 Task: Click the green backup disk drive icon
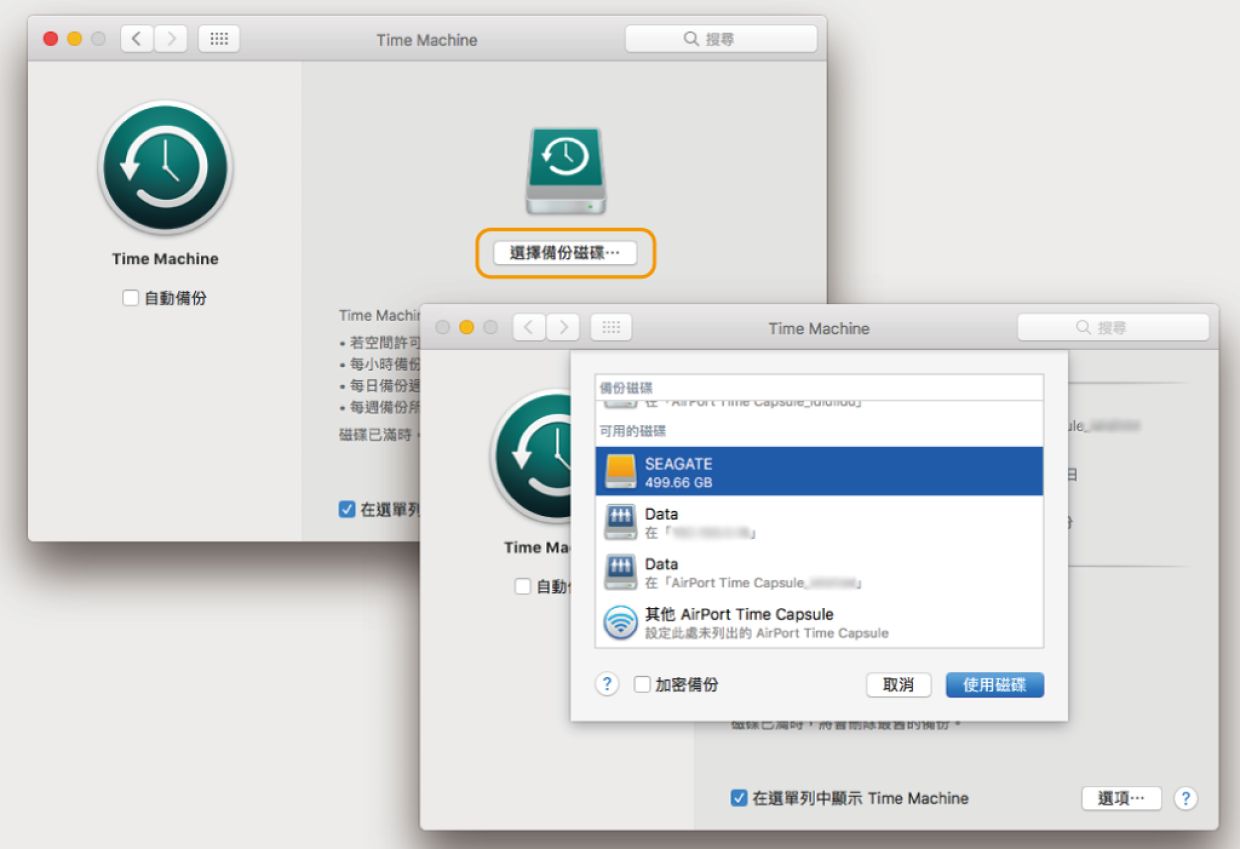point(565,170)
